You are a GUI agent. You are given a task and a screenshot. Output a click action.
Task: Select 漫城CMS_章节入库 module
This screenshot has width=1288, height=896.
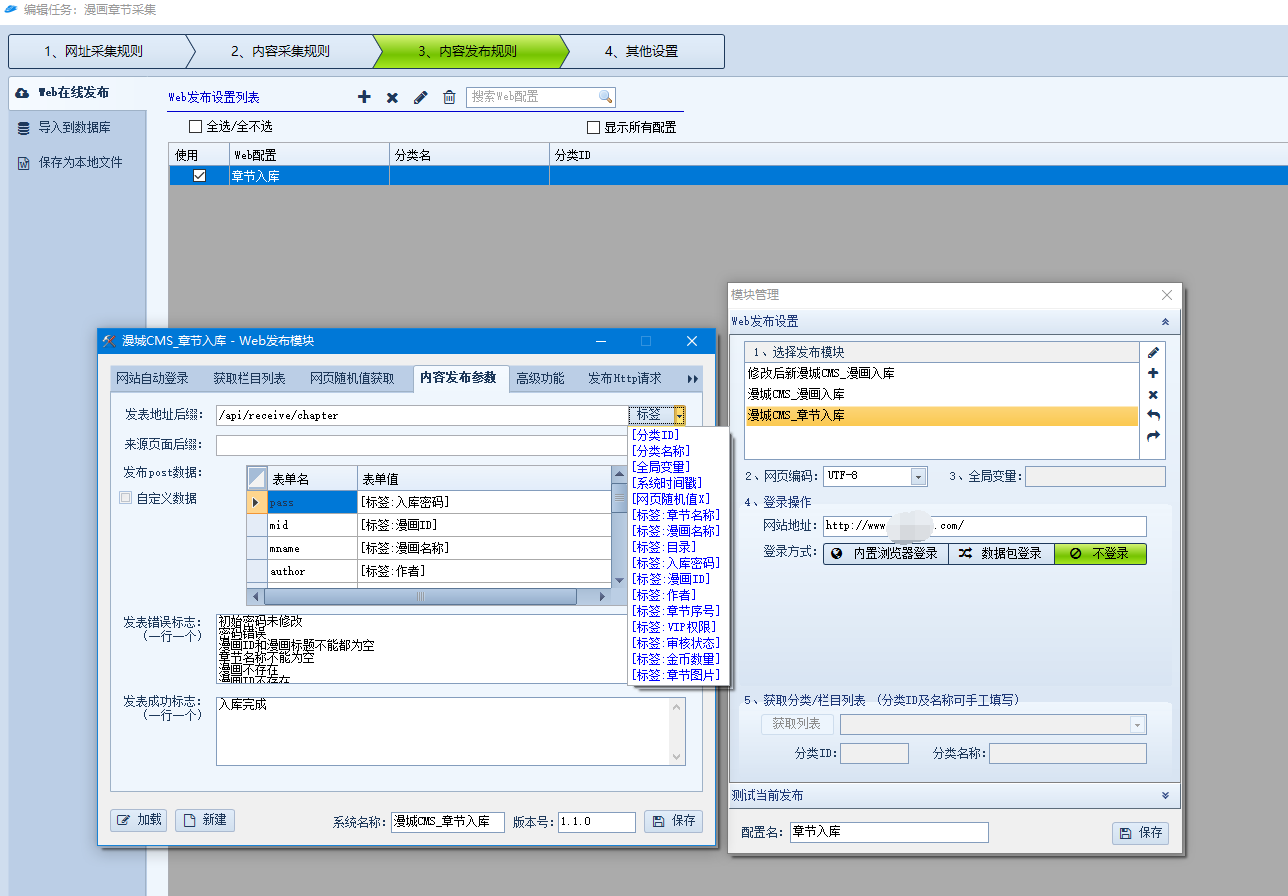coord(942,415)
